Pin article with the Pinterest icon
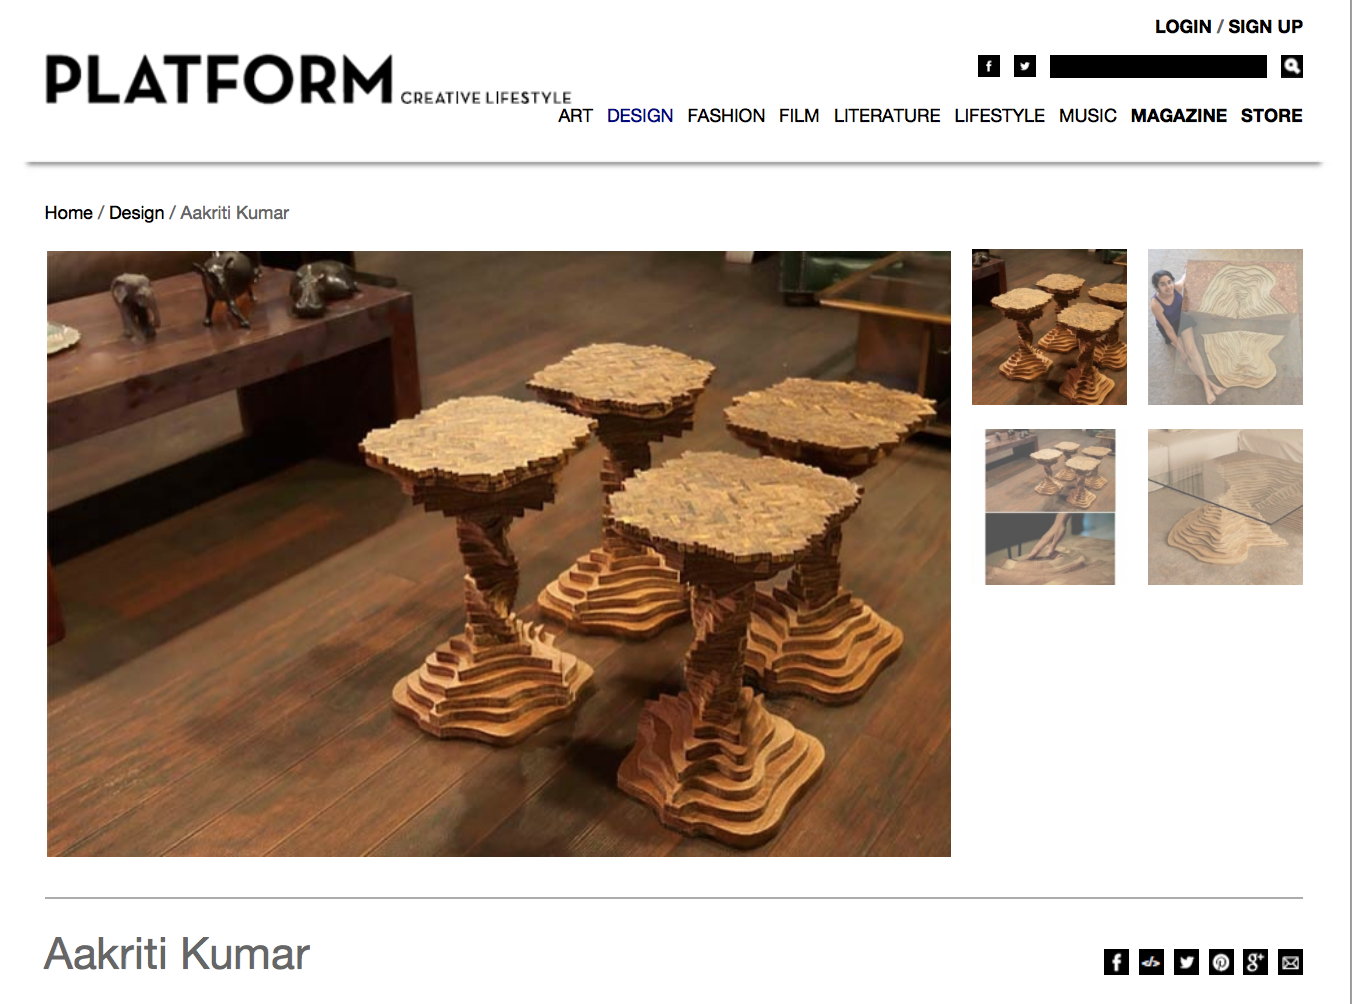This screenshot has width=1352, height=1004. (x=1221, y=962)
